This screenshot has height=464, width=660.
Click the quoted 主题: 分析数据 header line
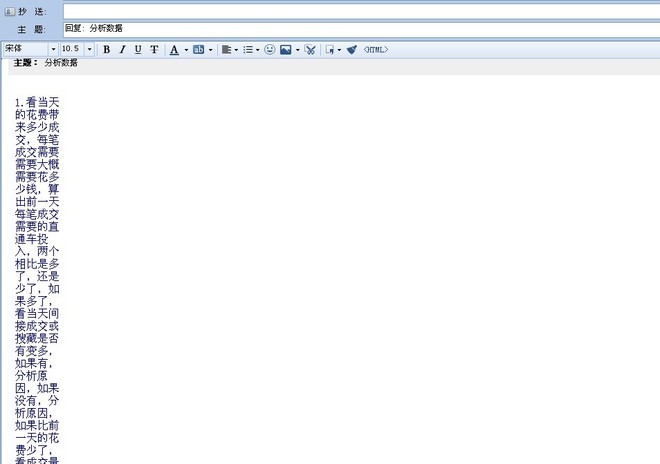(x=45, y=63)
